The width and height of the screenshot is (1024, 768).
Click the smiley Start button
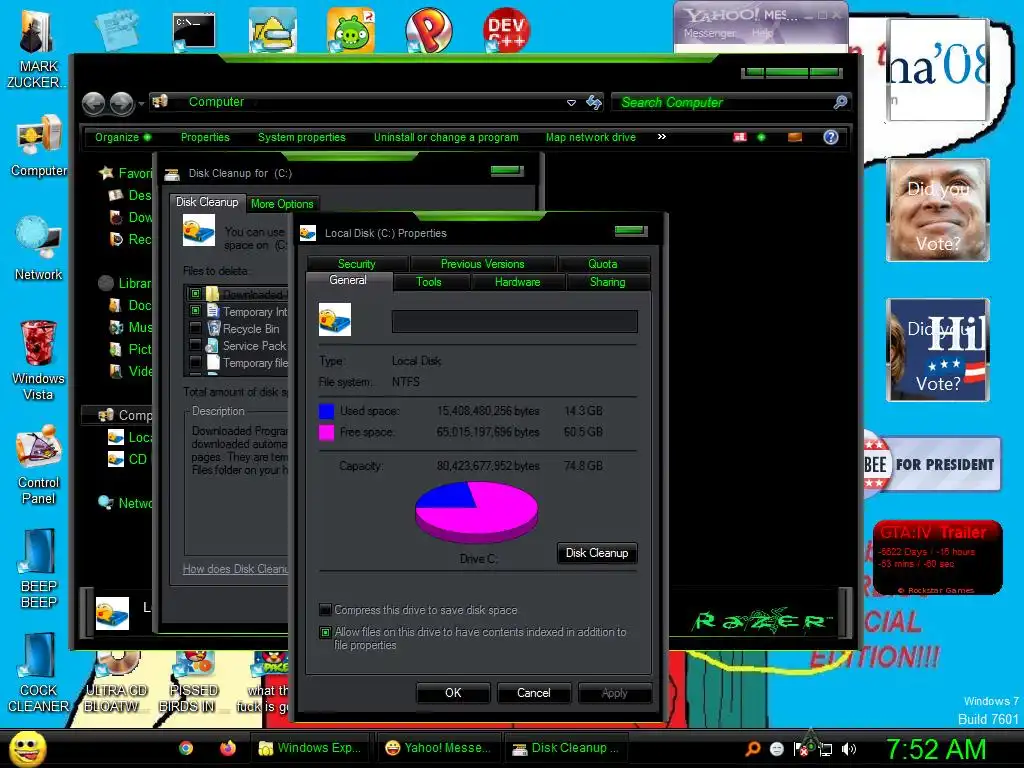click(x=27, y=748)
